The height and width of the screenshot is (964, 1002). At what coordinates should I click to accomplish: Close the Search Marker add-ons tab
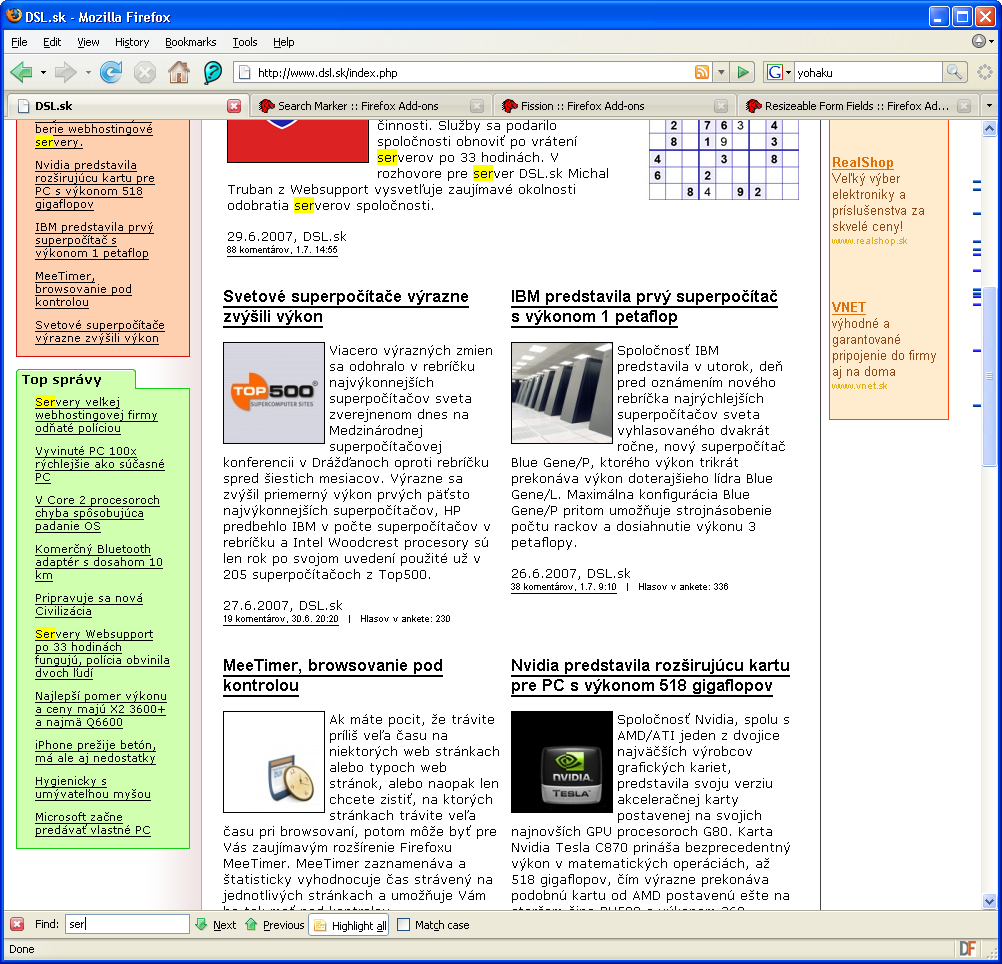pos(477,106)
